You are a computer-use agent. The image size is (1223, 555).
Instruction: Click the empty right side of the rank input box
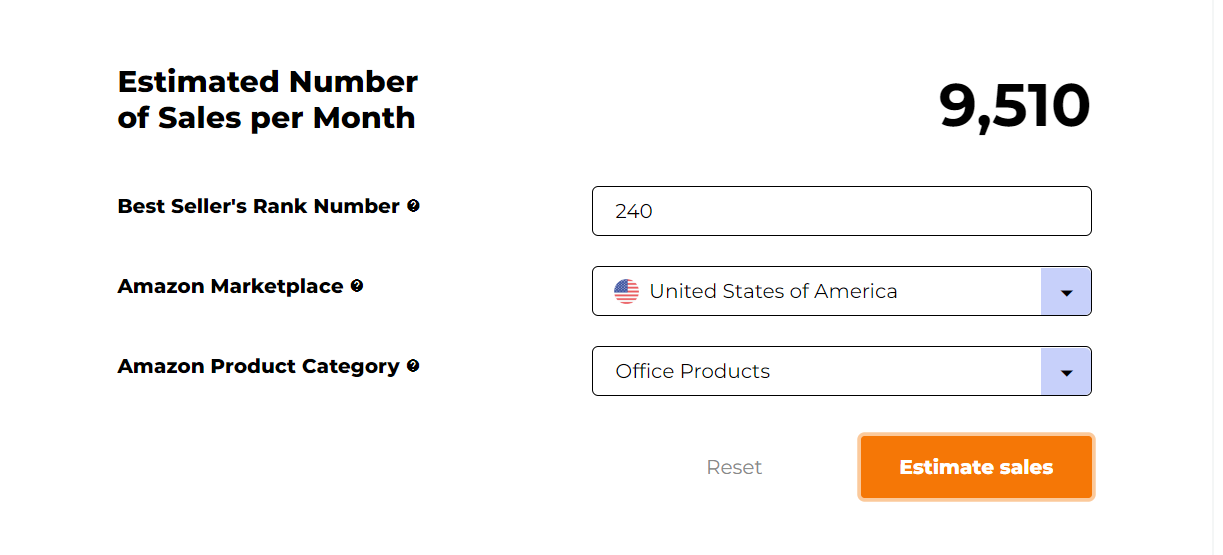pos(950,211)
